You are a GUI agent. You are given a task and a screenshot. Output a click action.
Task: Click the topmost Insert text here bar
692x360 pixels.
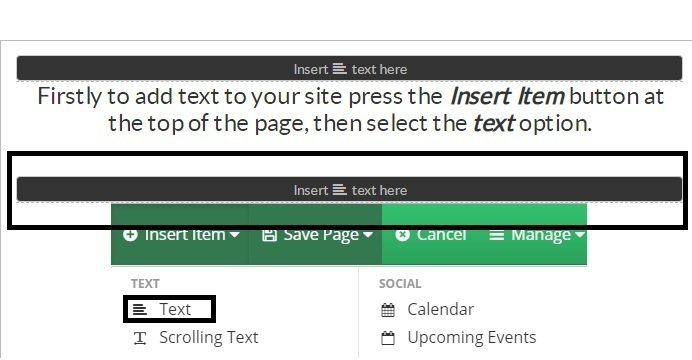tap(350, 68)
